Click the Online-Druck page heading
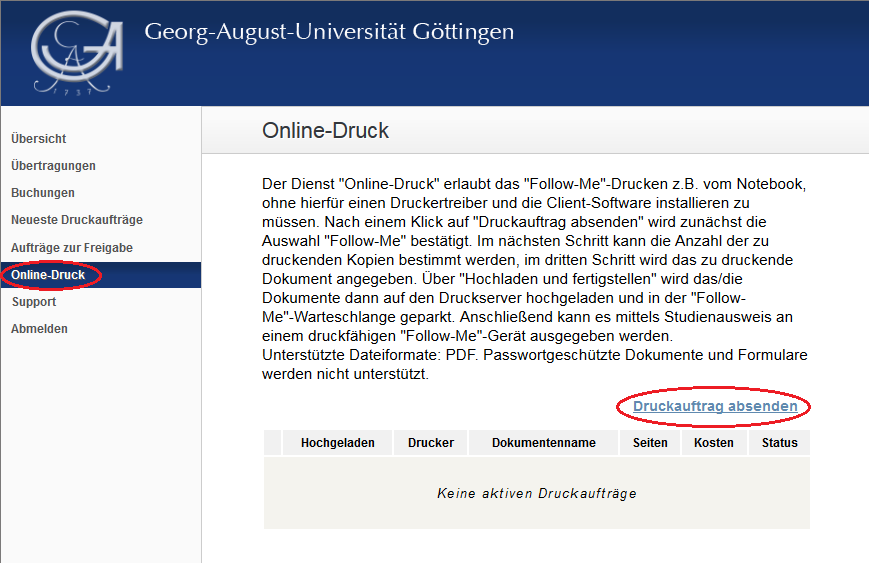 click(325, 131)
